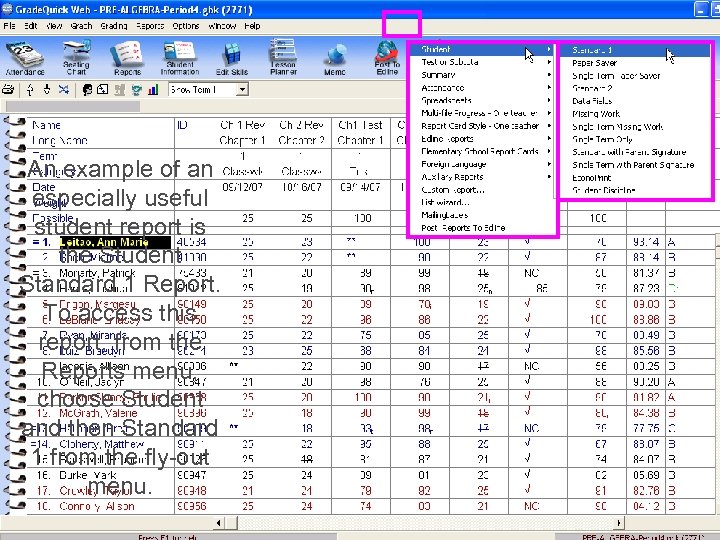Expand the Show Term dropdown
The image size is (720, 540).
241,90
